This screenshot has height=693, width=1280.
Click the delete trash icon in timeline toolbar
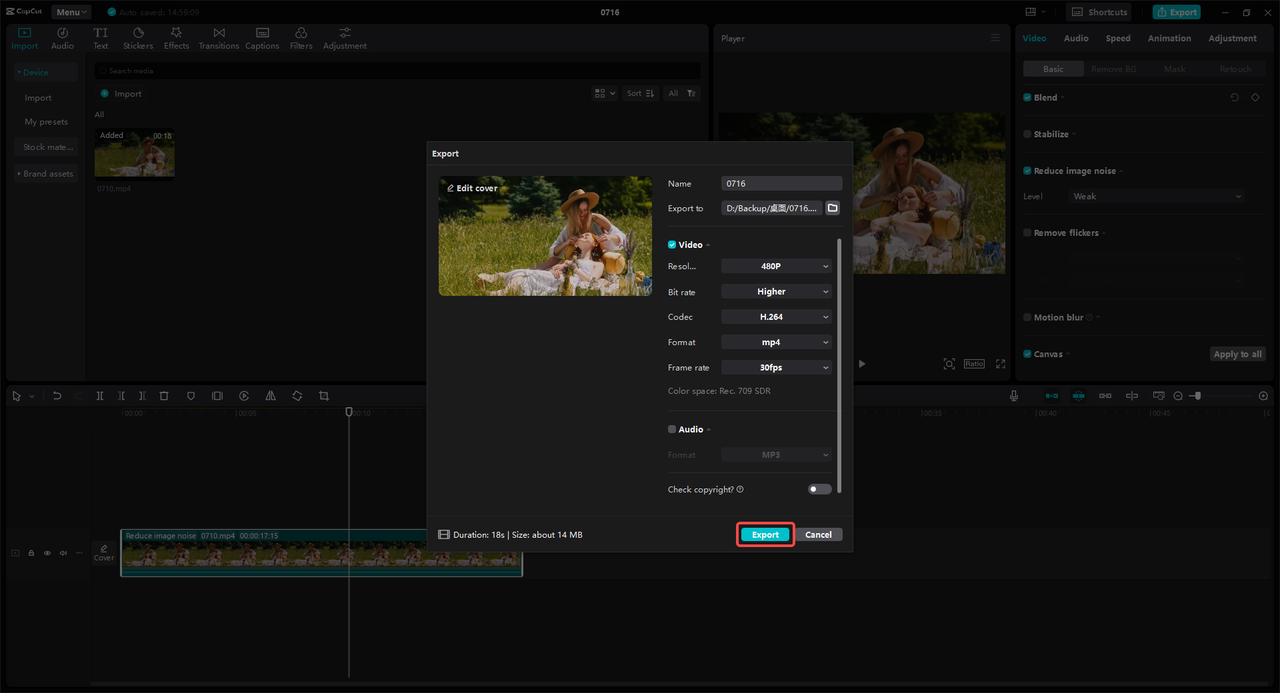pyautogui.click(x=164, y=396)
